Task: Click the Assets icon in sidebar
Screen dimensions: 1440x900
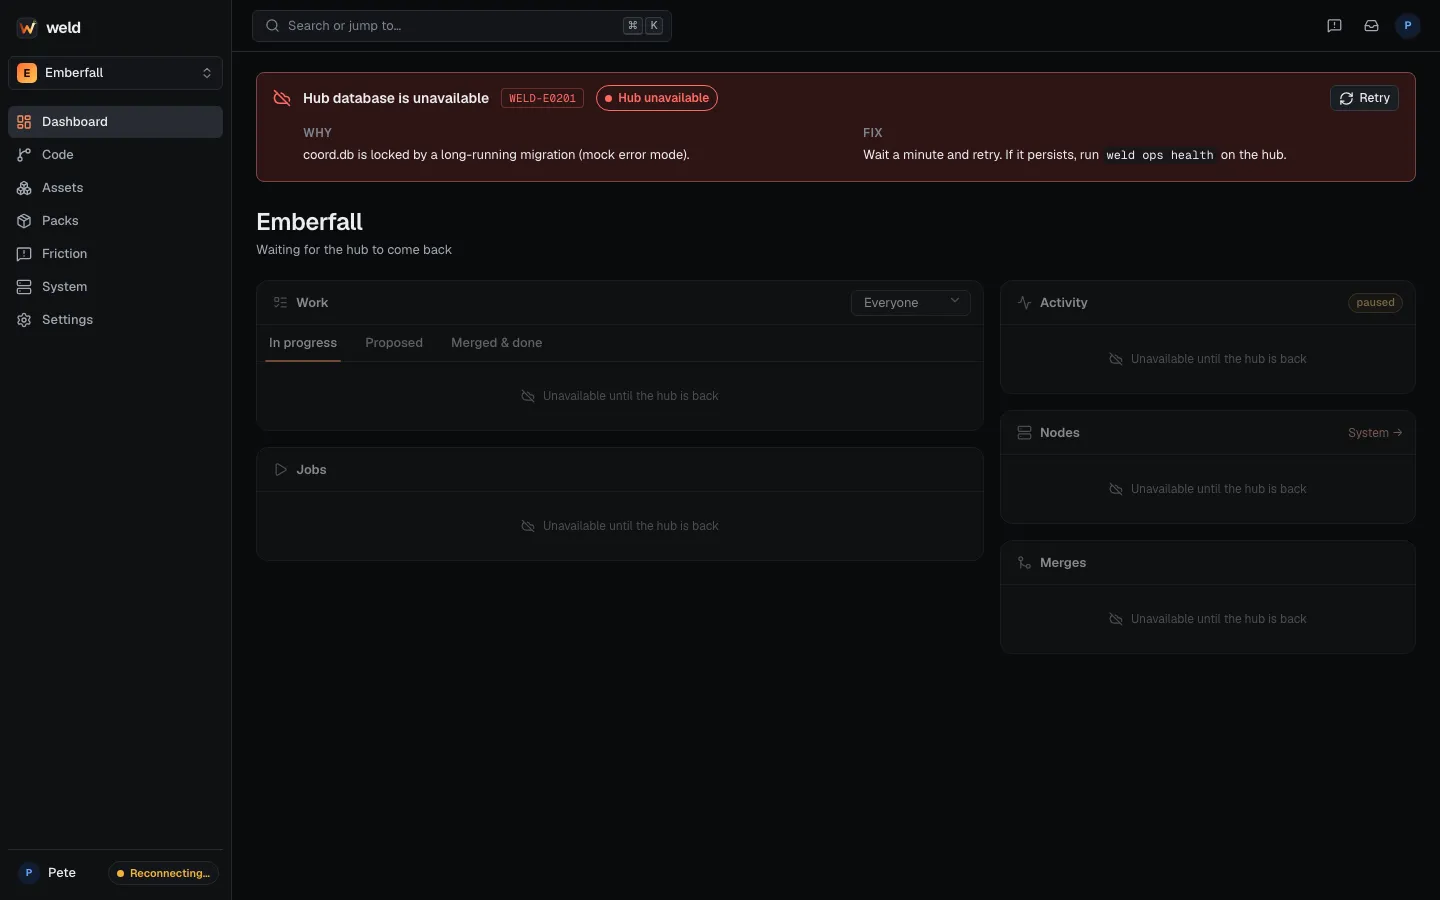Action: (x=24, y=188)
